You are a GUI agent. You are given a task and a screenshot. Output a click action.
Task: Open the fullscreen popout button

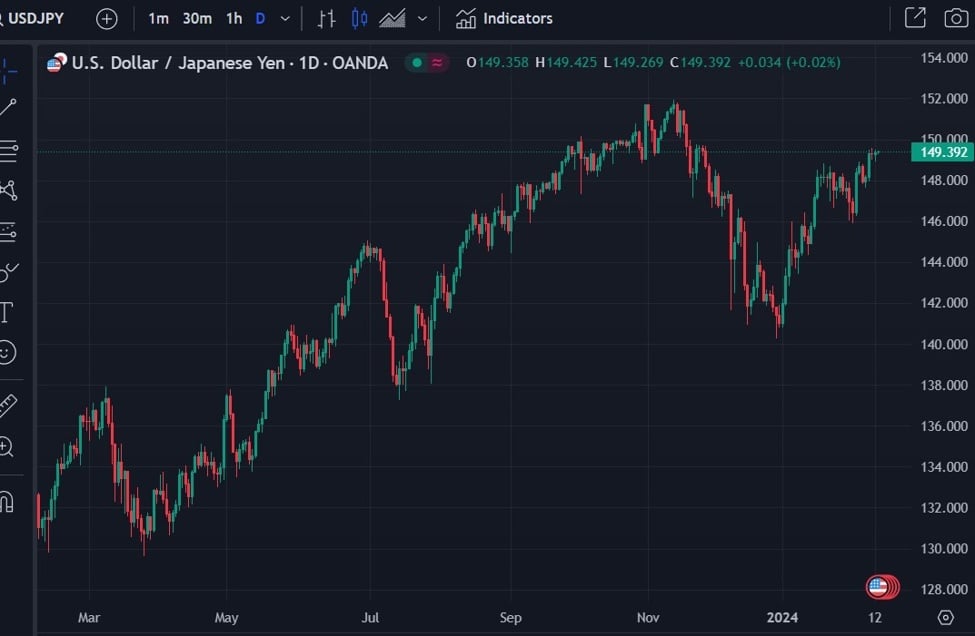[x=914, y=18]
